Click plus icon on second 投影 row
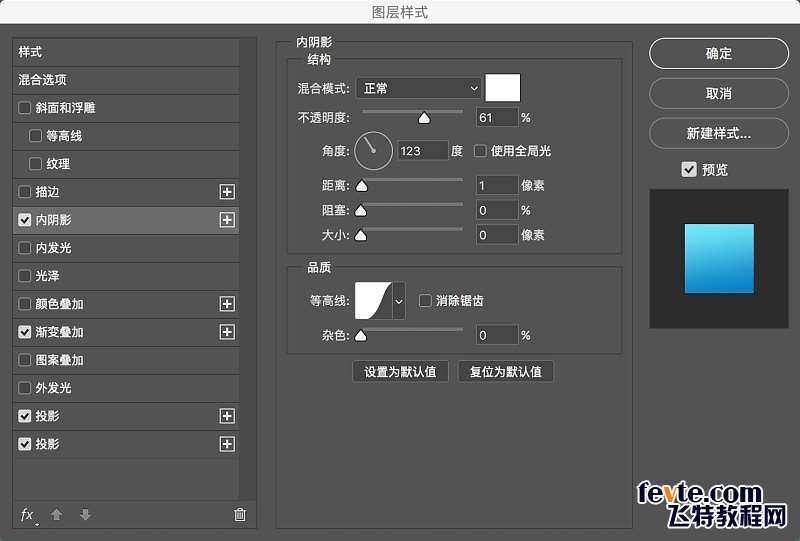The width and height of the screenshot is (800, 541). pyautogui.click(x=227, y=444)
